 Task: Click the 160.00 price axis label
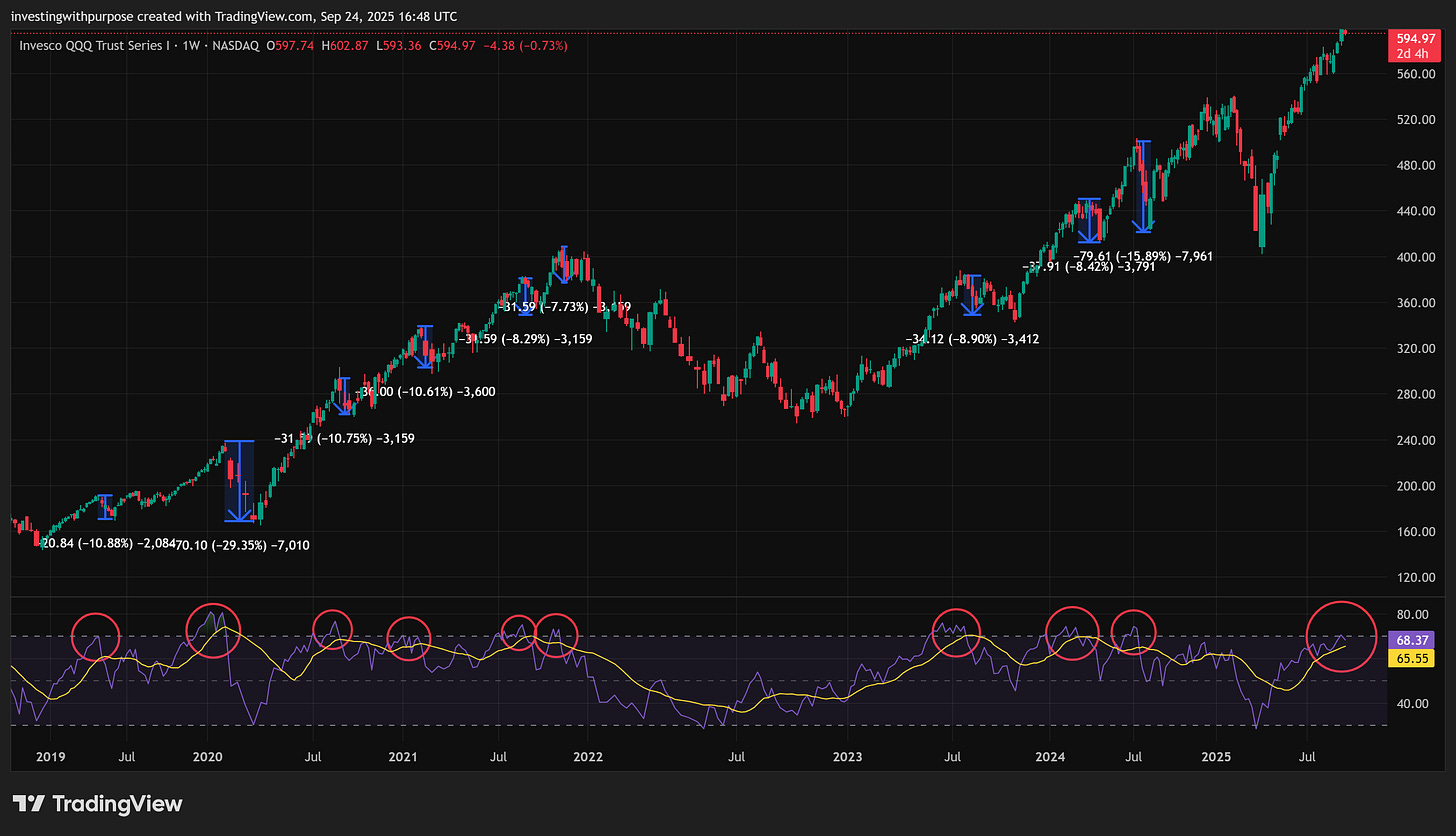click(x=1417, y=532)
